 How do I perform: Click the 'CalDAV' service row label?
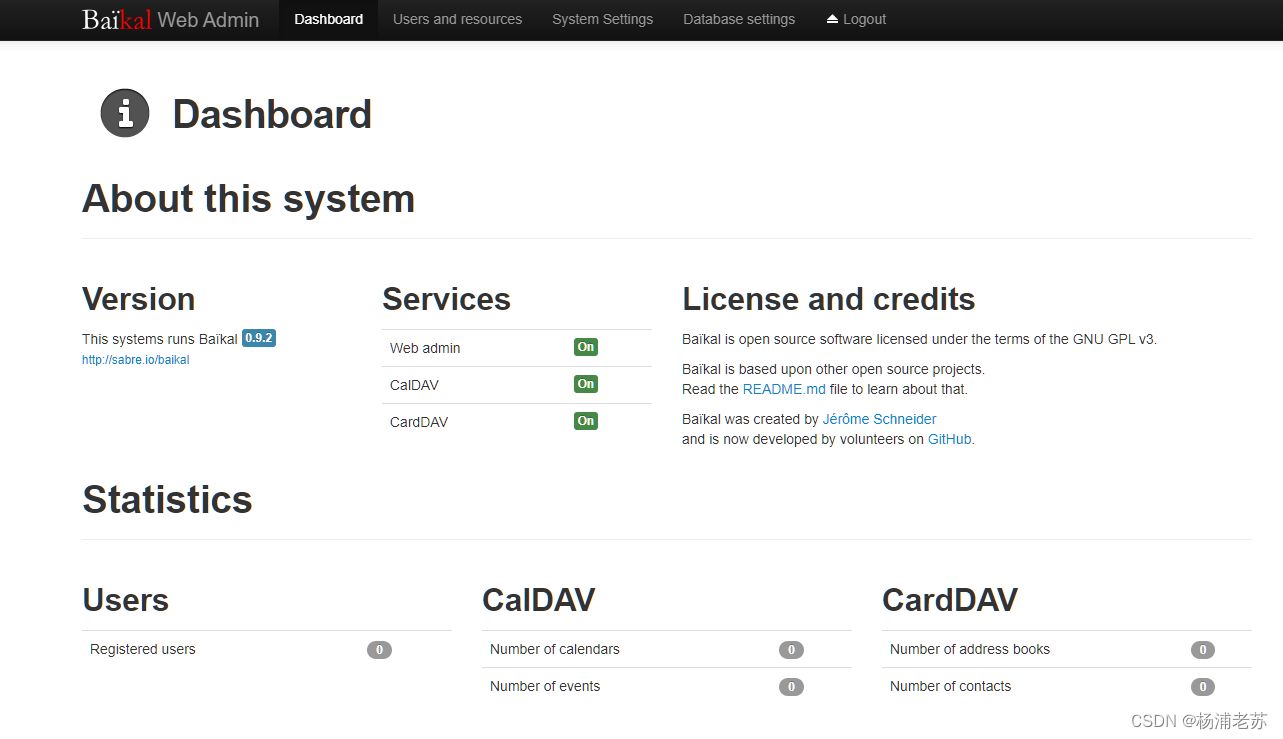(x=414, y=385)
